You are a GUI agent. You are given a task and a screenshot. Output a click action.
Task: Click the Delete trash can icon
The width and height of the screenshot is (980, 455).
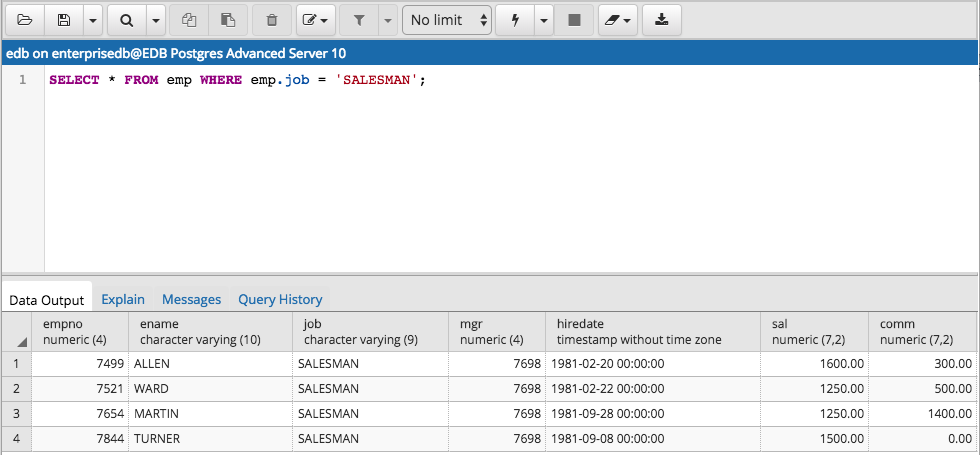[x=272, y=20]
